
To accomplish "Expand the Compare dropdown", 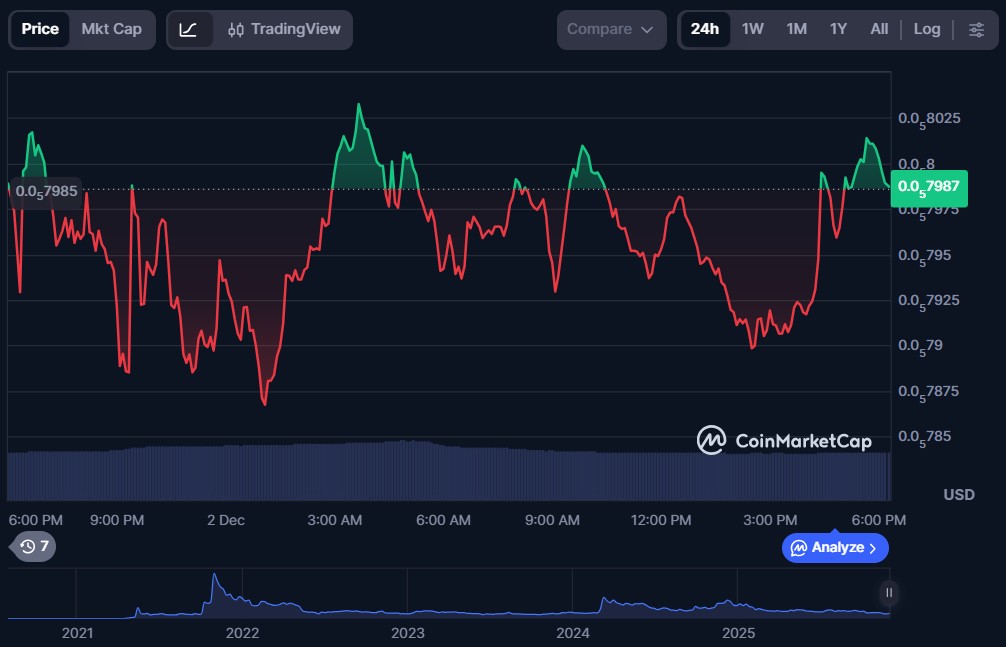I will point(611,30).
